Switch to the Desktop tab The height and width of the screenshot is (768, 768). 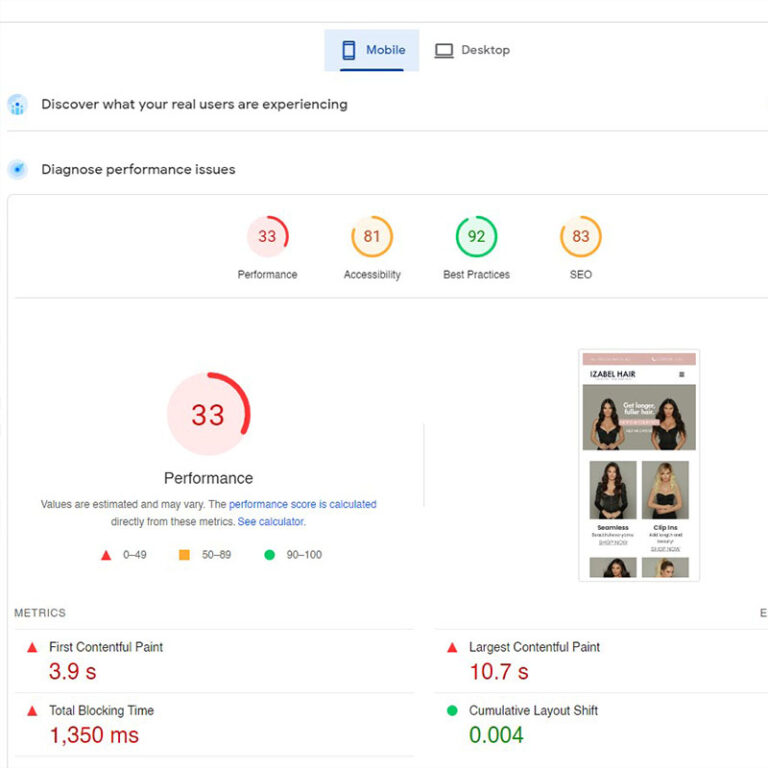click(472, 50)
